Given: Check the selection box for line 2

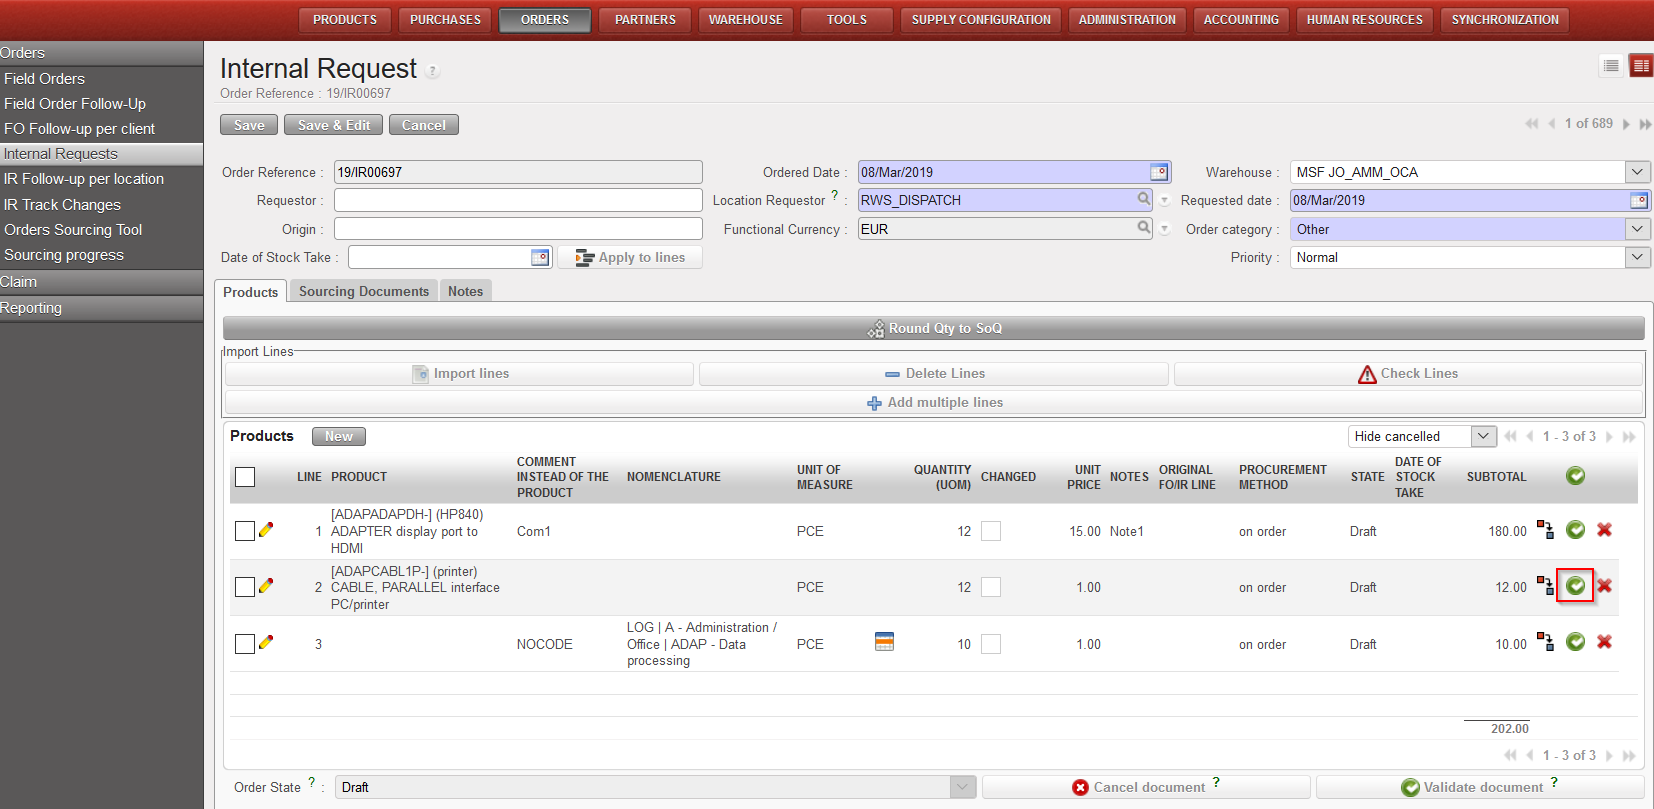Looking at the screenshot, I should (245, 587).
